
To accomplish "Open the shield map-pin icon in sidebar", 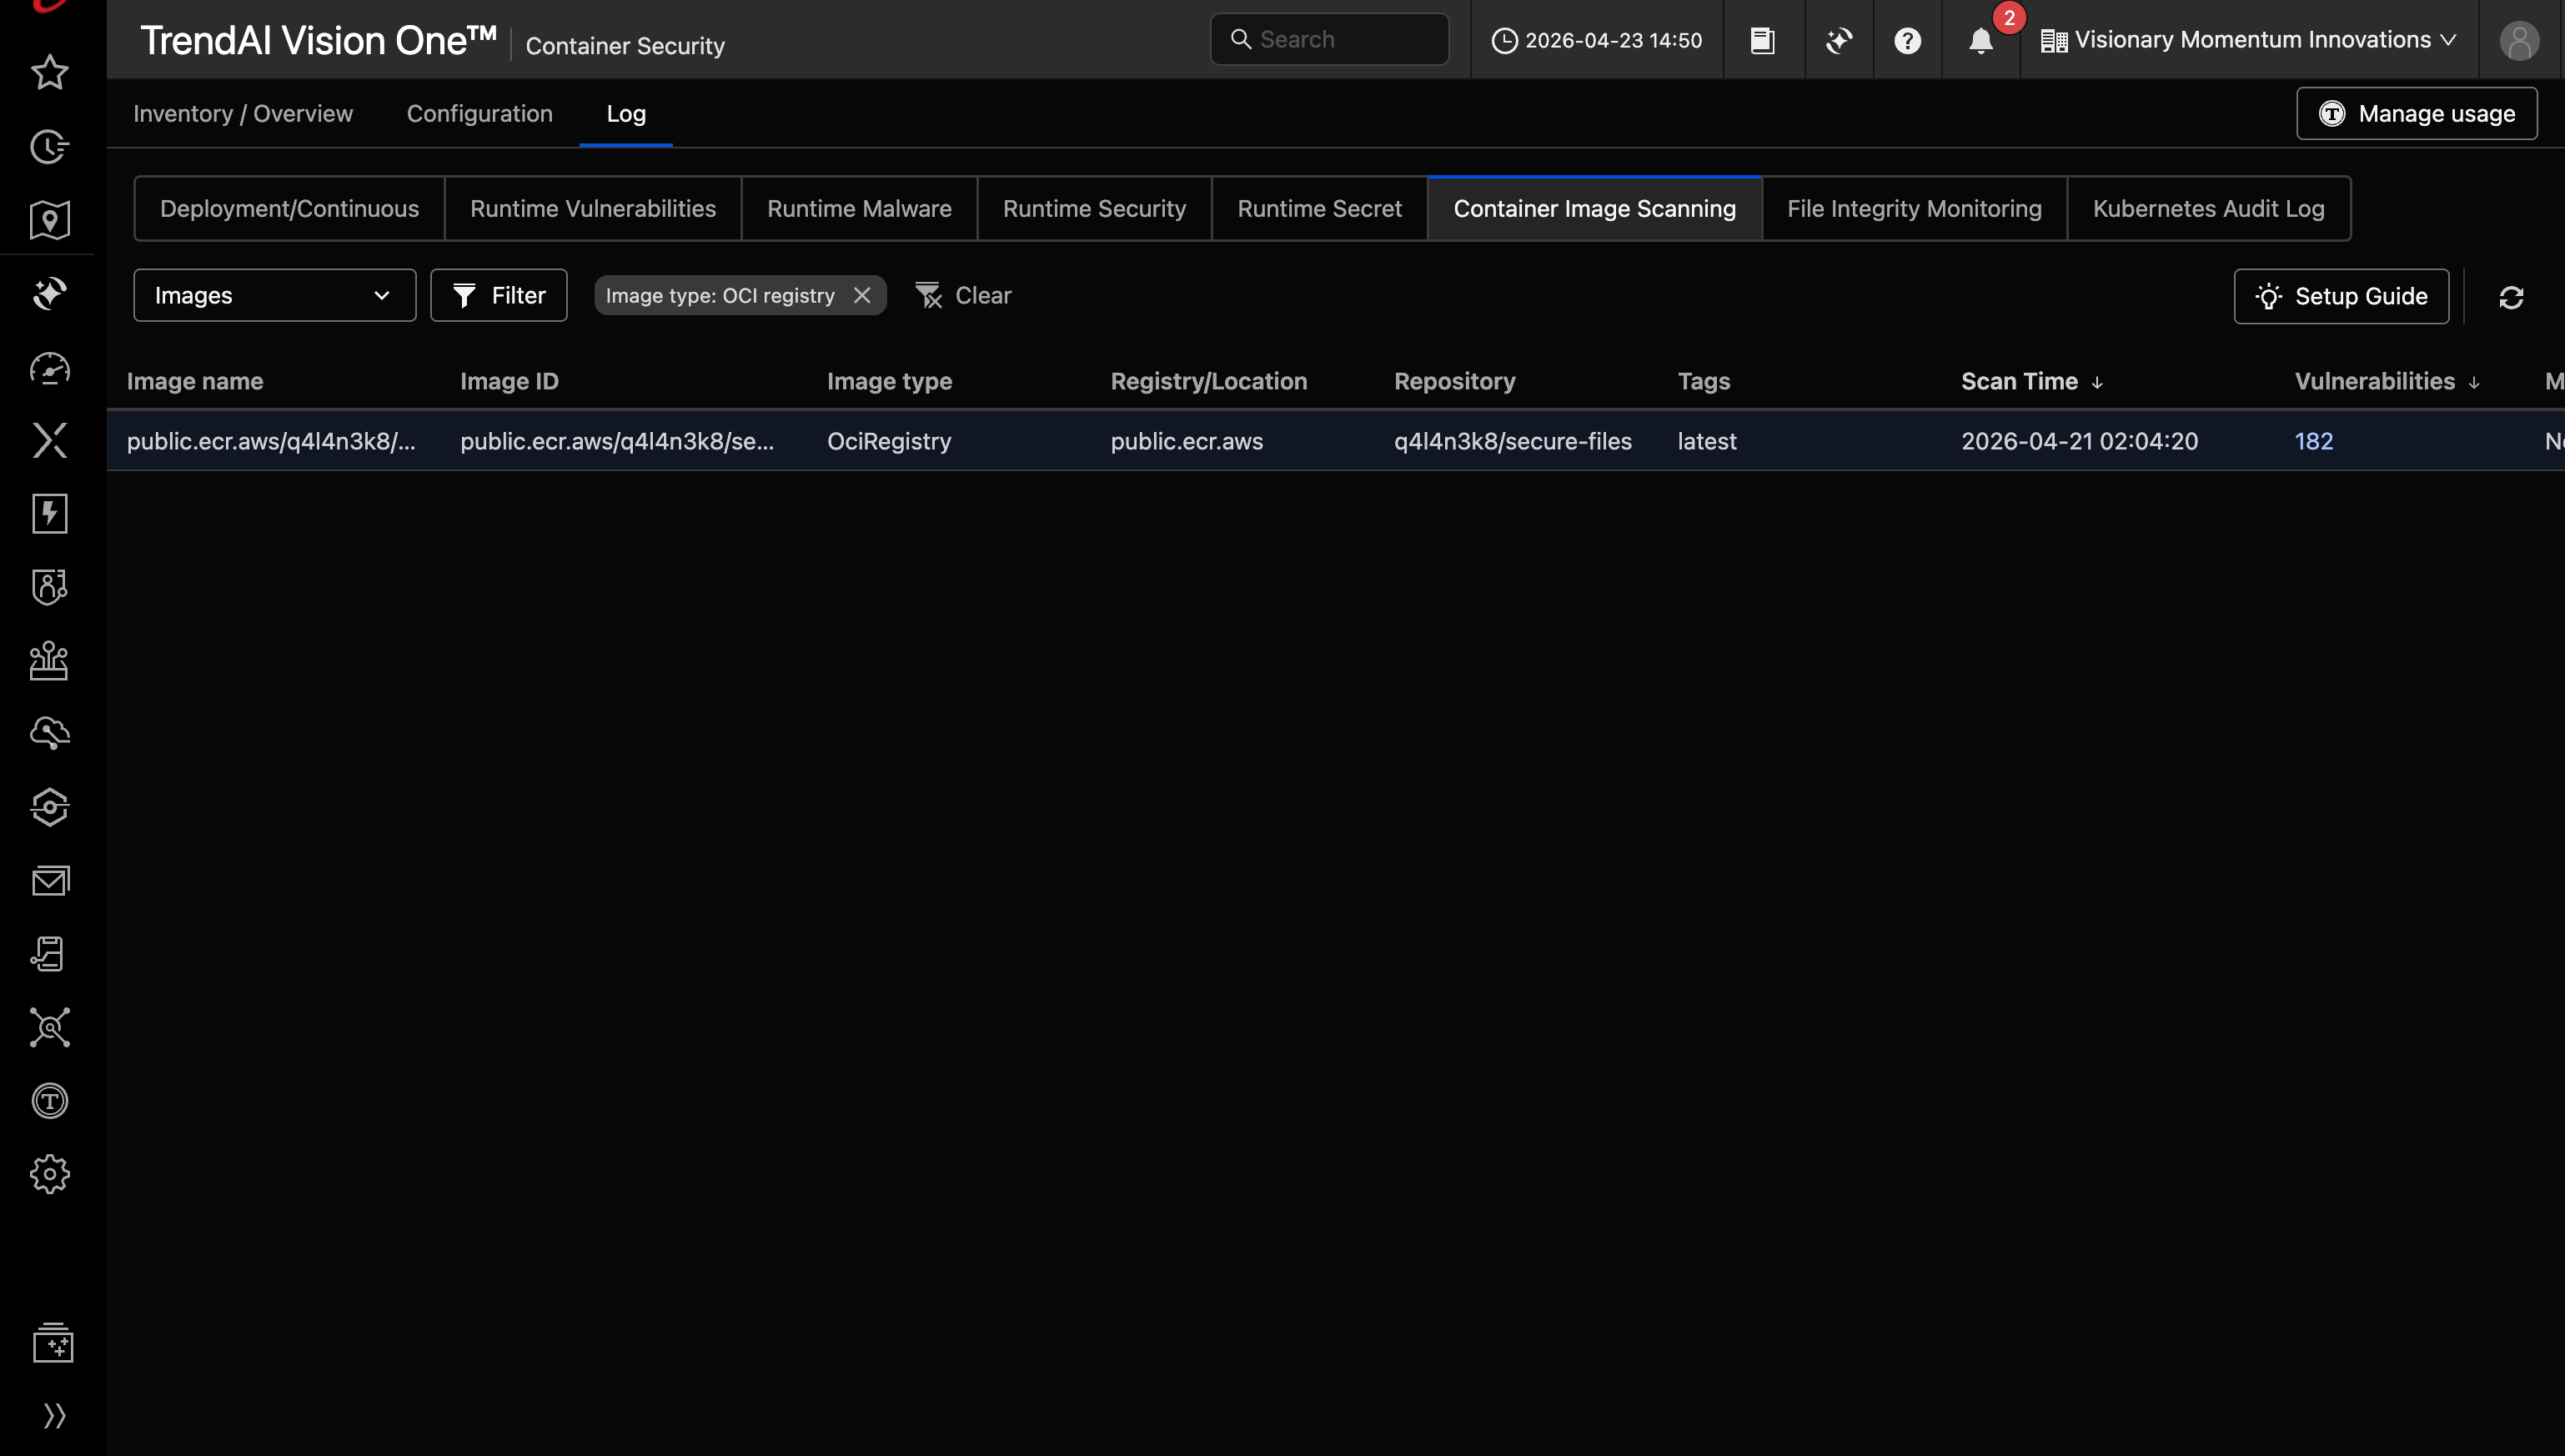I will click(x=49, y=220).
